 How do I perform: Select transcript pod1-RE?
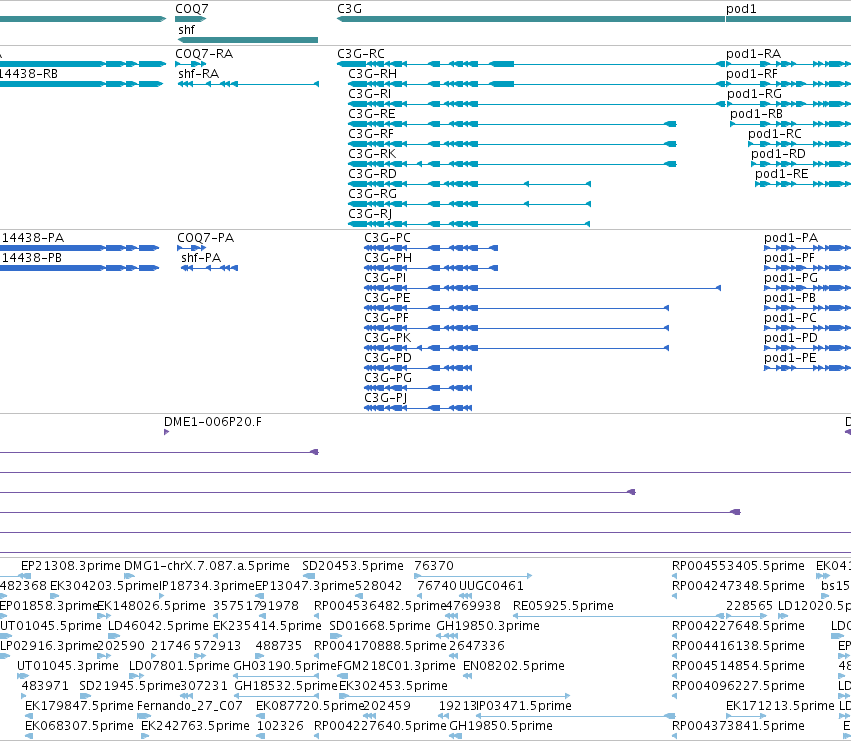[803, 184]
